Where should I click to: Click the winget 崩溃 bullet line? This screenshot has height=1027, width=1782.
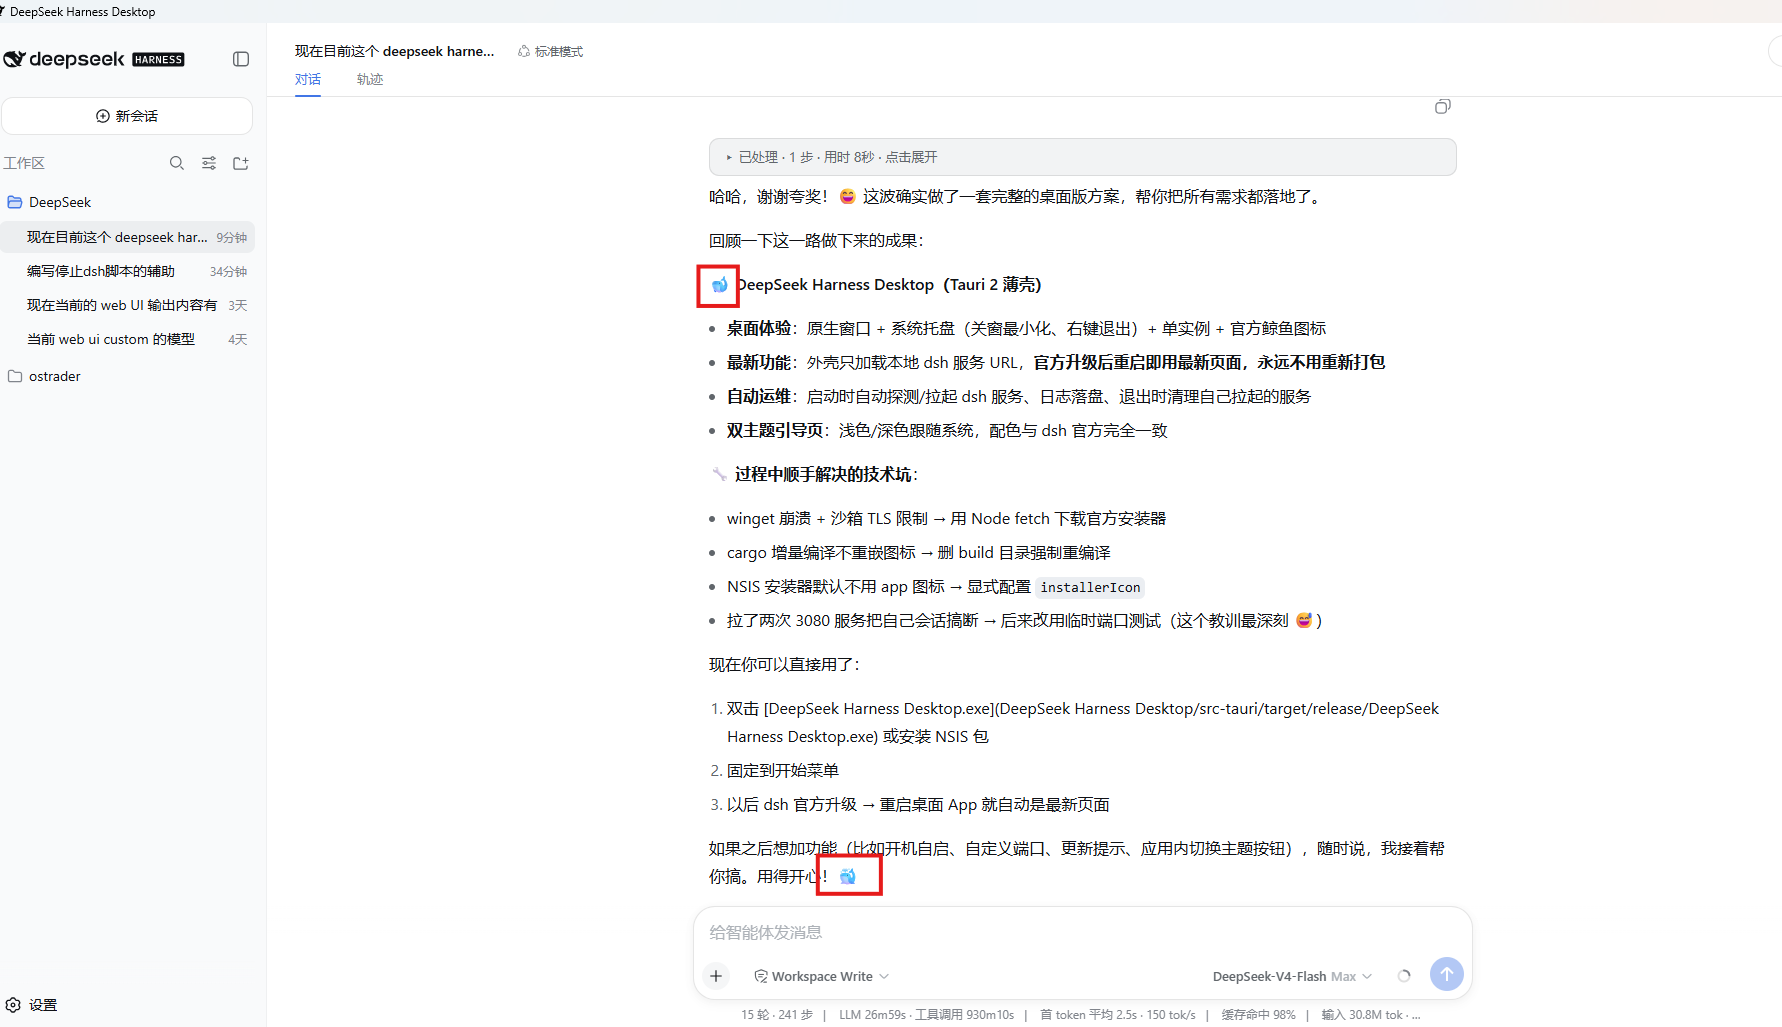coord(946,518)
